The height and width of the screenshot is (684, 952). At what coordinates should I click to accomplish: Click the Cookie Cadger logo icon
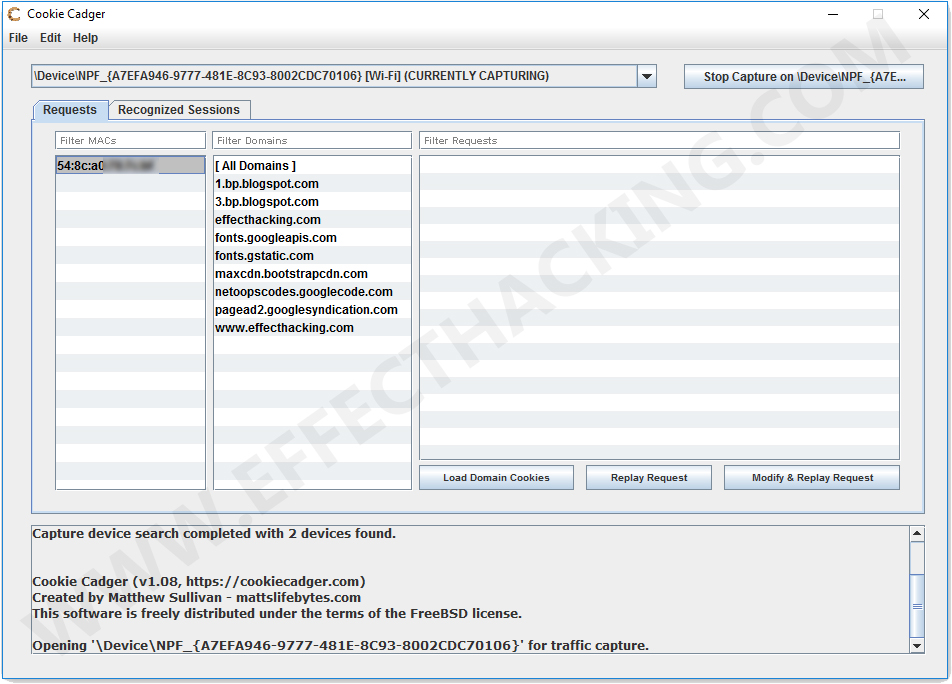13,14
